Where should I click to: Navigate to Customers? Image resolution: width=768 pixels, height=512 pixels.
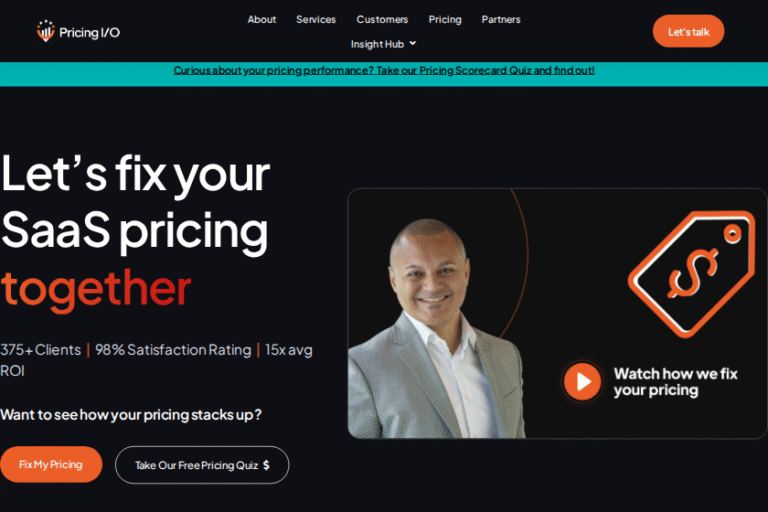[382, 20]
